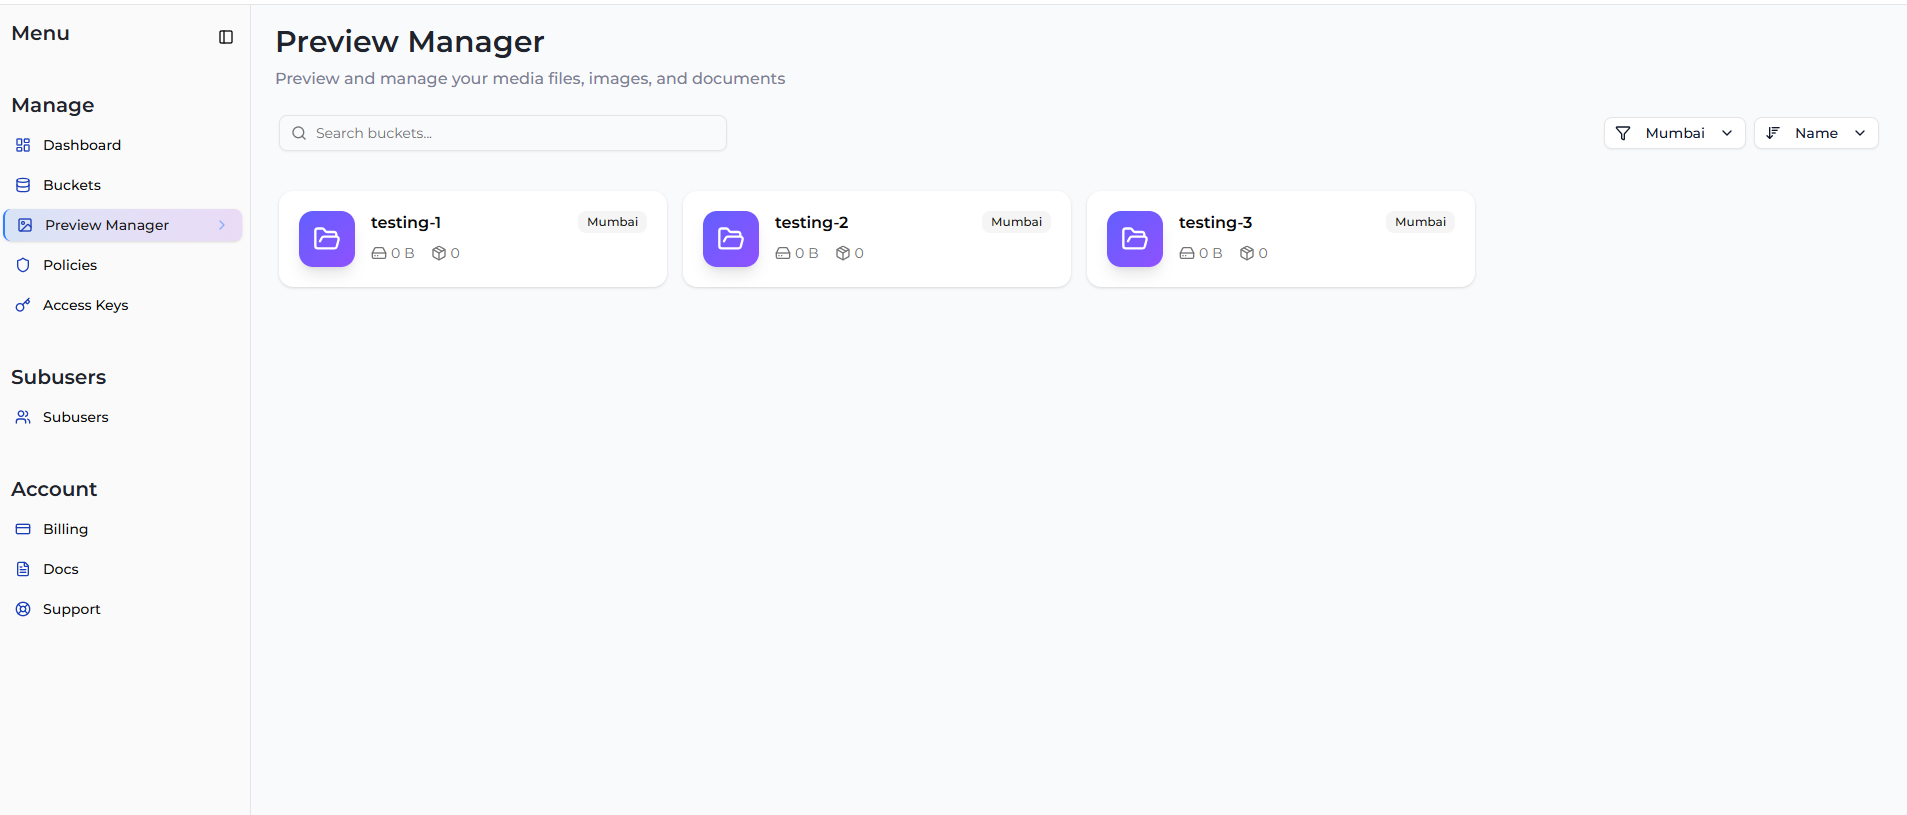Click the search magnifier icon
Image resolution: width=1907 pixels, height=815 pixels.
coord(299,133)
